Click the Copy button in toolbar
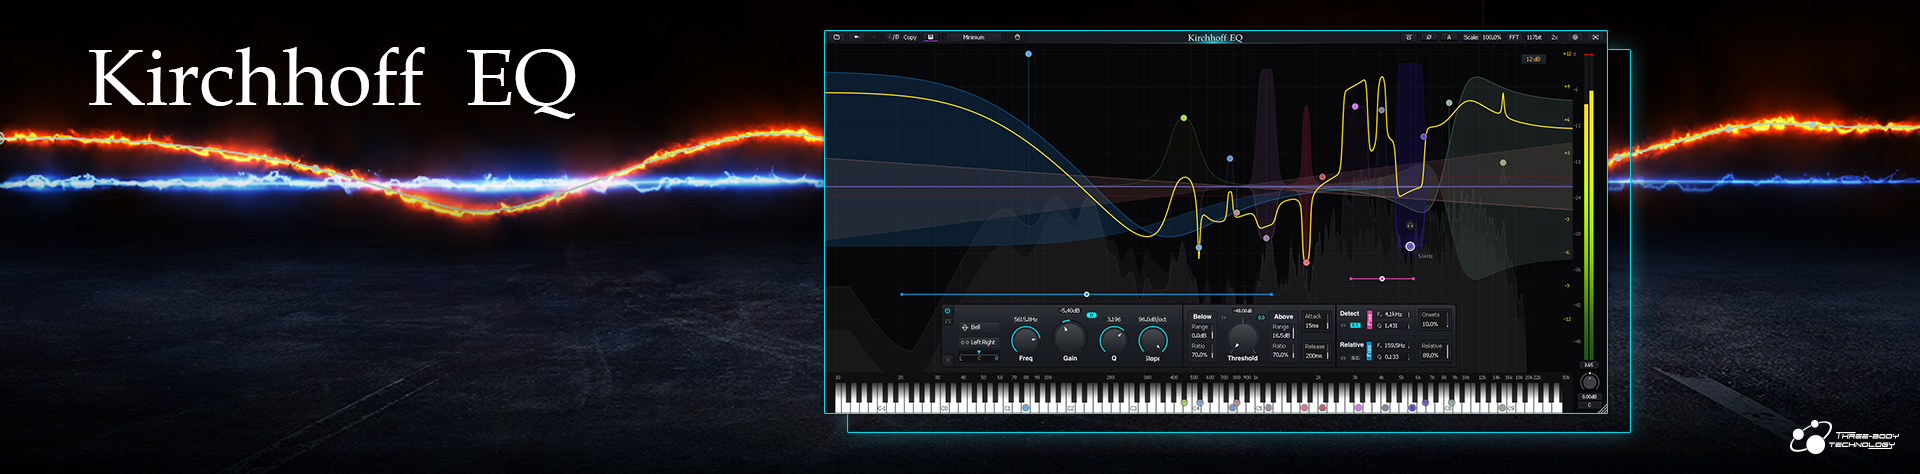The width and height of the screenshot is (1920, 474). [910, 37]
